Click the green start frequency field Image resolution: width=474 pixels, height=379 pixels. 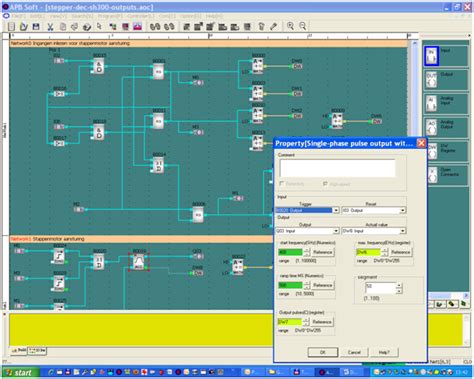[290, 252]
